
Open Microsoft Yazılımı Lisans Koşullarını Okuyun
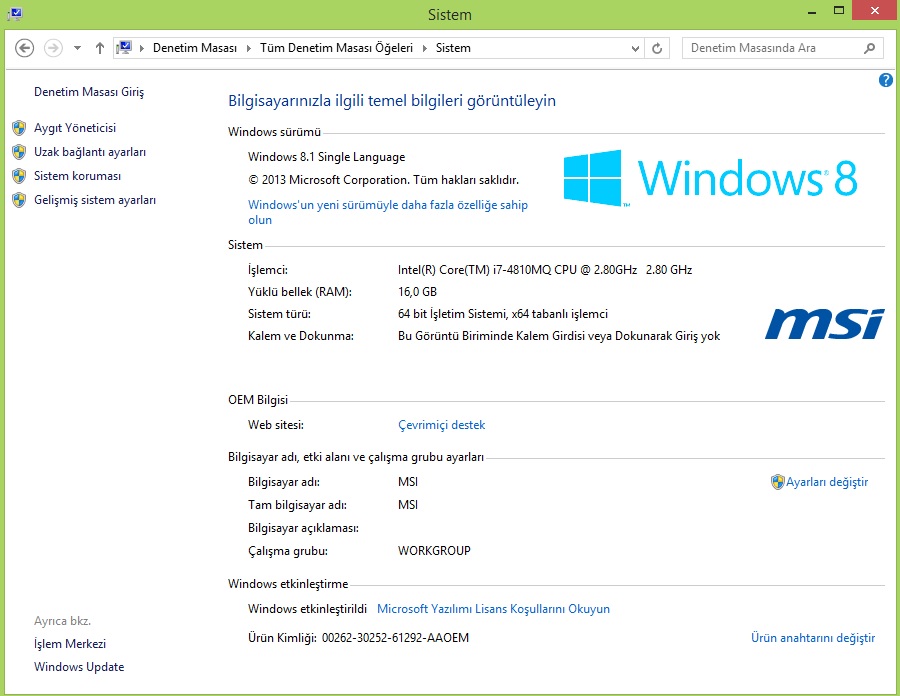[493, 609]
